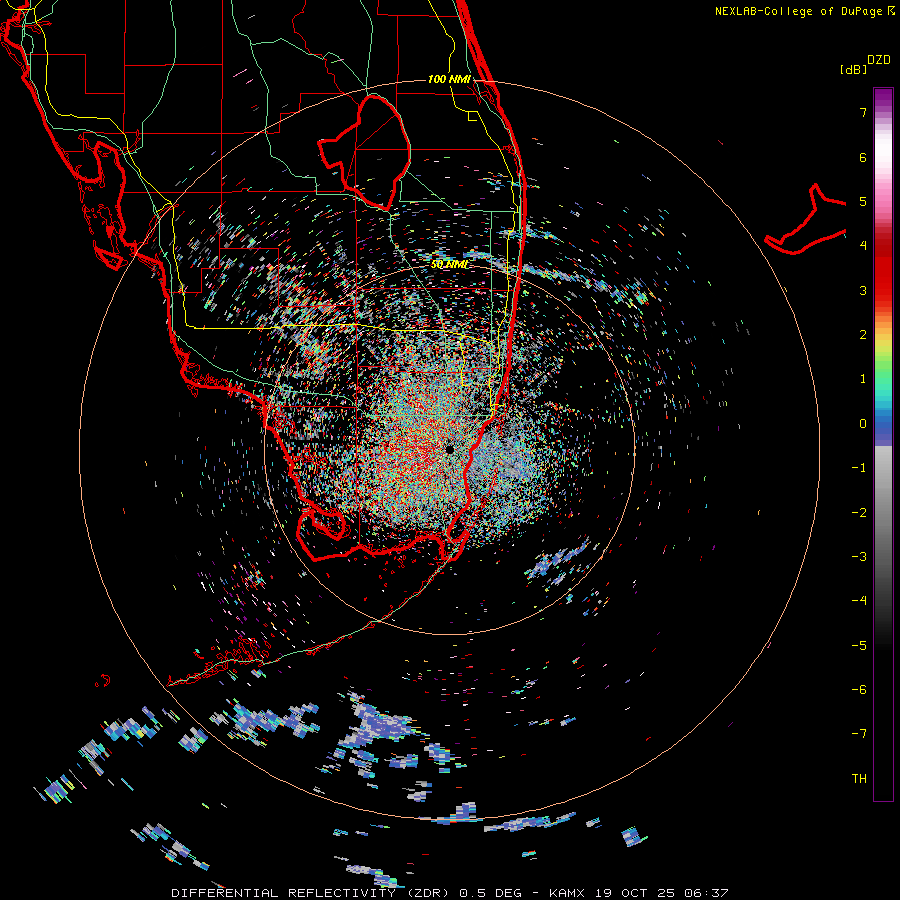Click the scale label 1
This screenshot has width=900, height=900.
click(863, 379)
